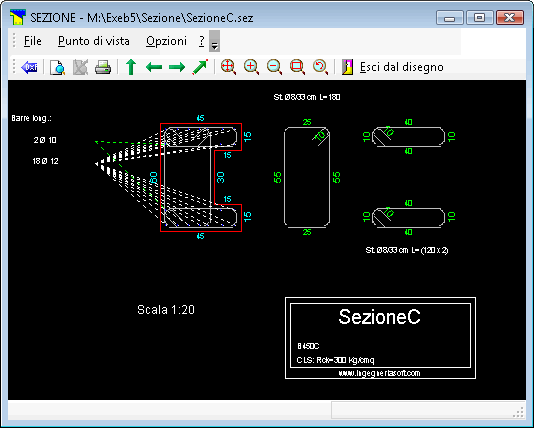Click the green right arrow view icon

click(177, 67)
